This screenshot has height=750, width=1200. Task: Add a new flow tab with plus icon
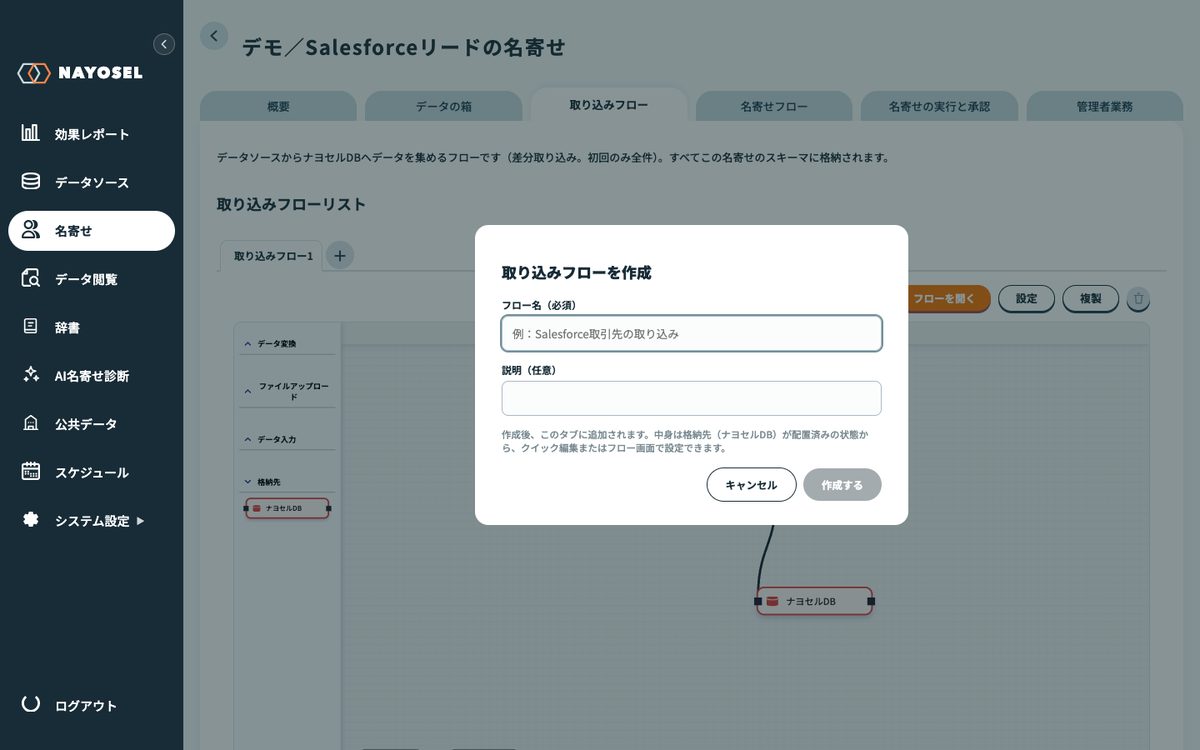point(340,256)
